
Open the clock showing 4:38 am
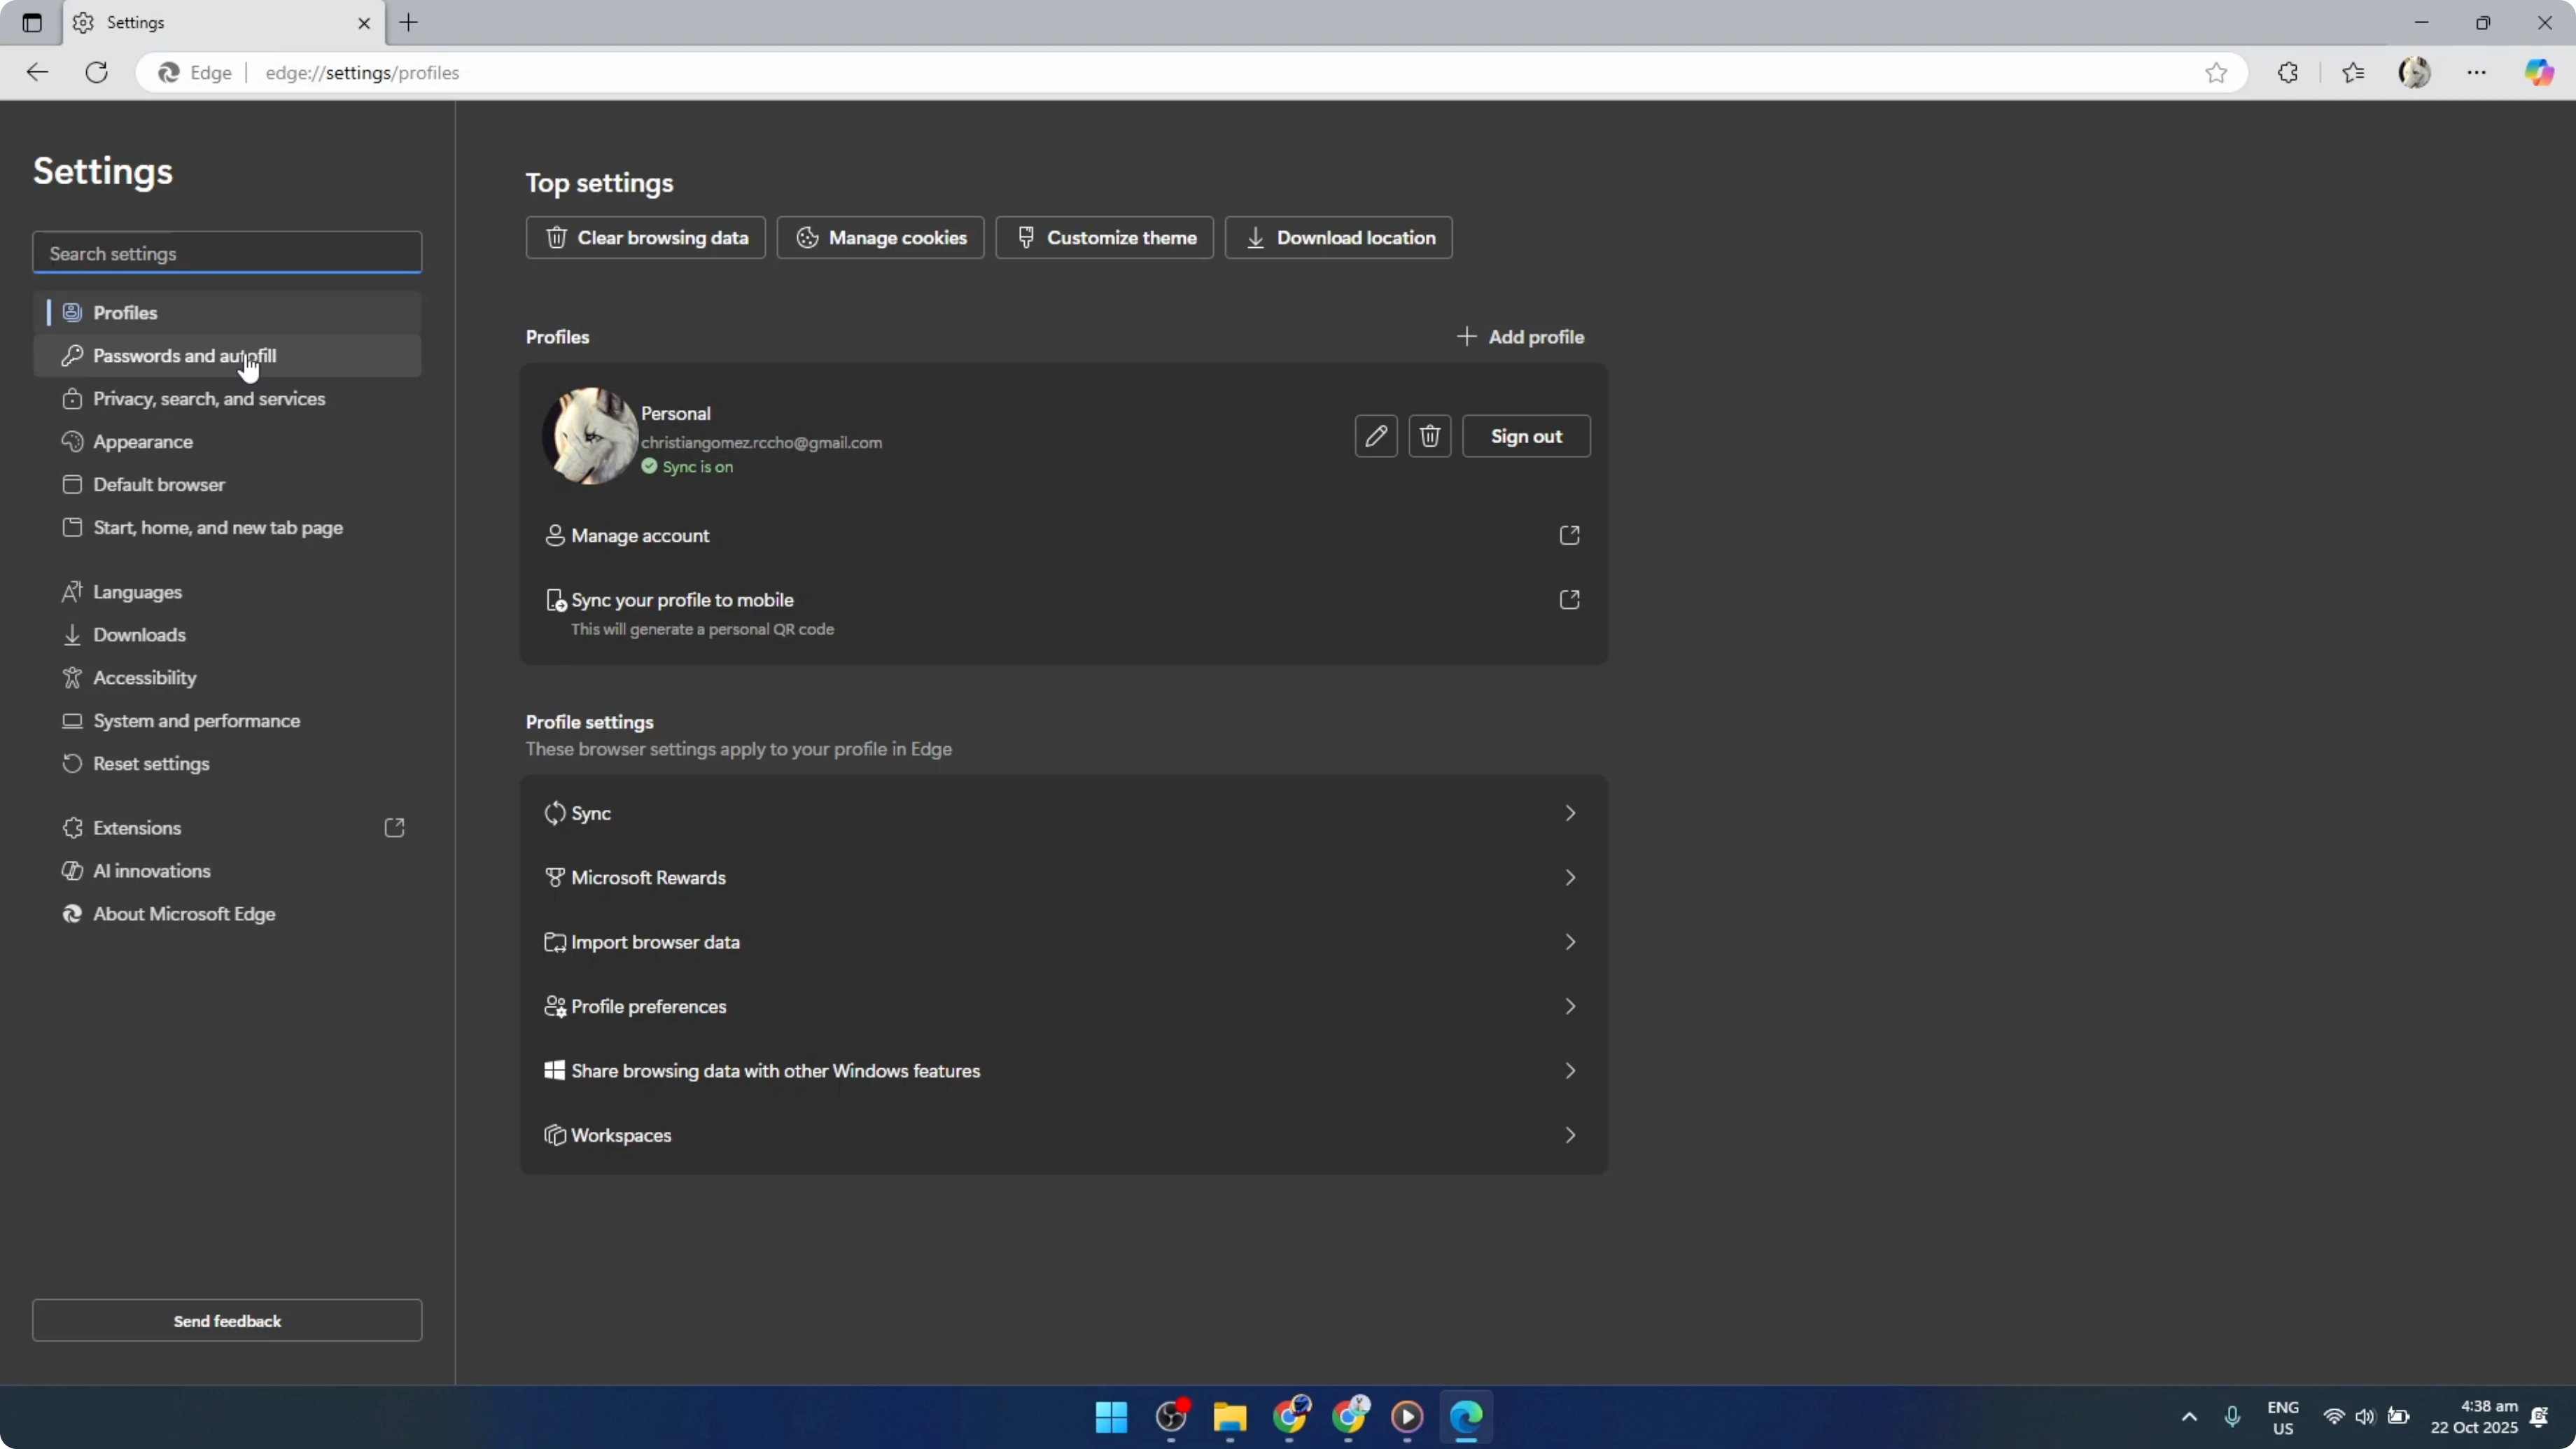[x=2474, y=1417]
